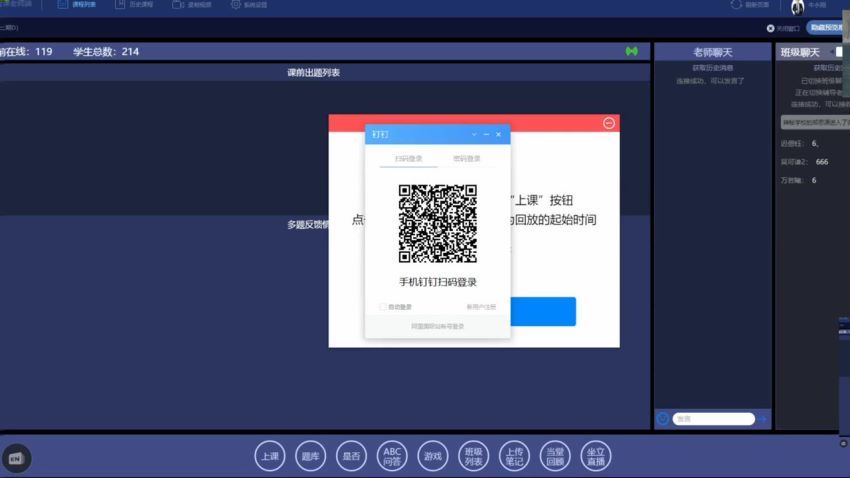This screenshot has height=478, width=850.
Task: Enable the 自动登录 auto-login checkbox
Action: (x=383, y=307)
